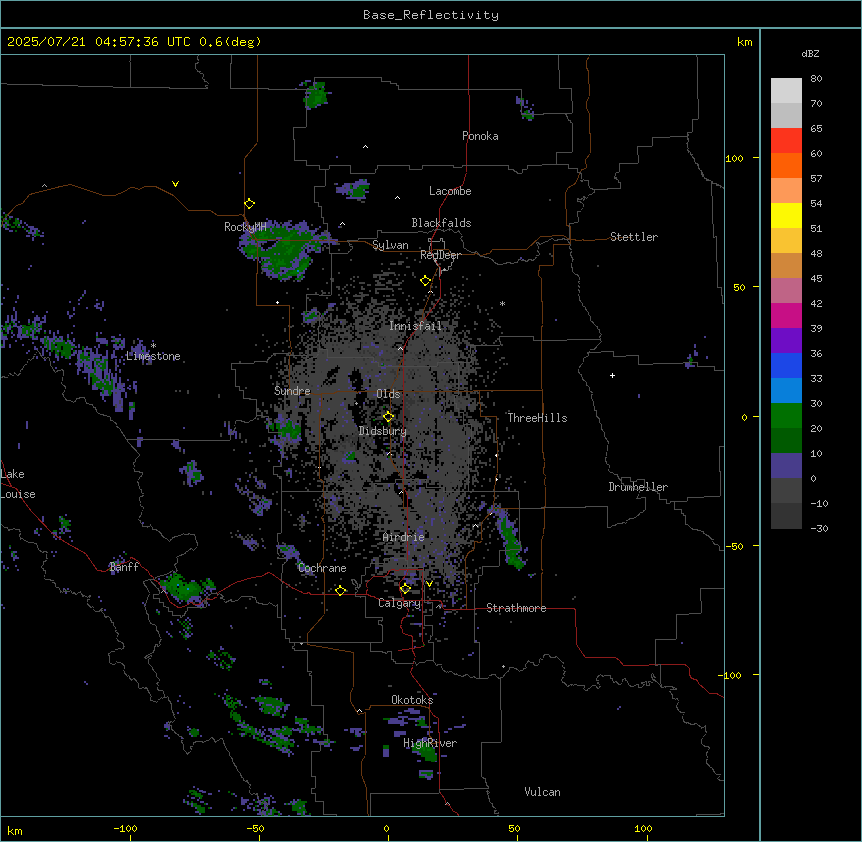Click the Sundre label
862x842 pixels.
(292, 391)
